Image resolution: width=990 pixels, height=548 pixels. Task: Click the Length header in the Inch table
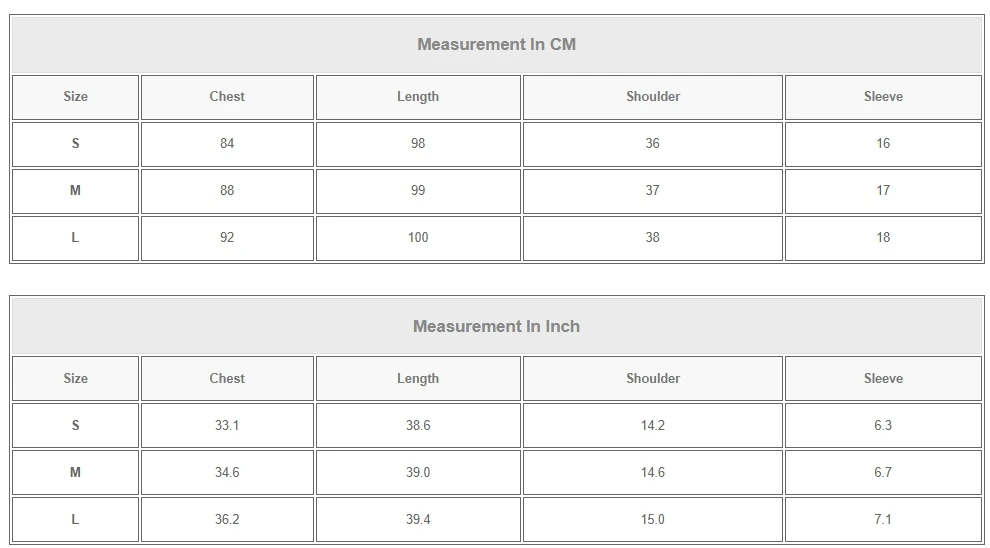pos(418,379)
